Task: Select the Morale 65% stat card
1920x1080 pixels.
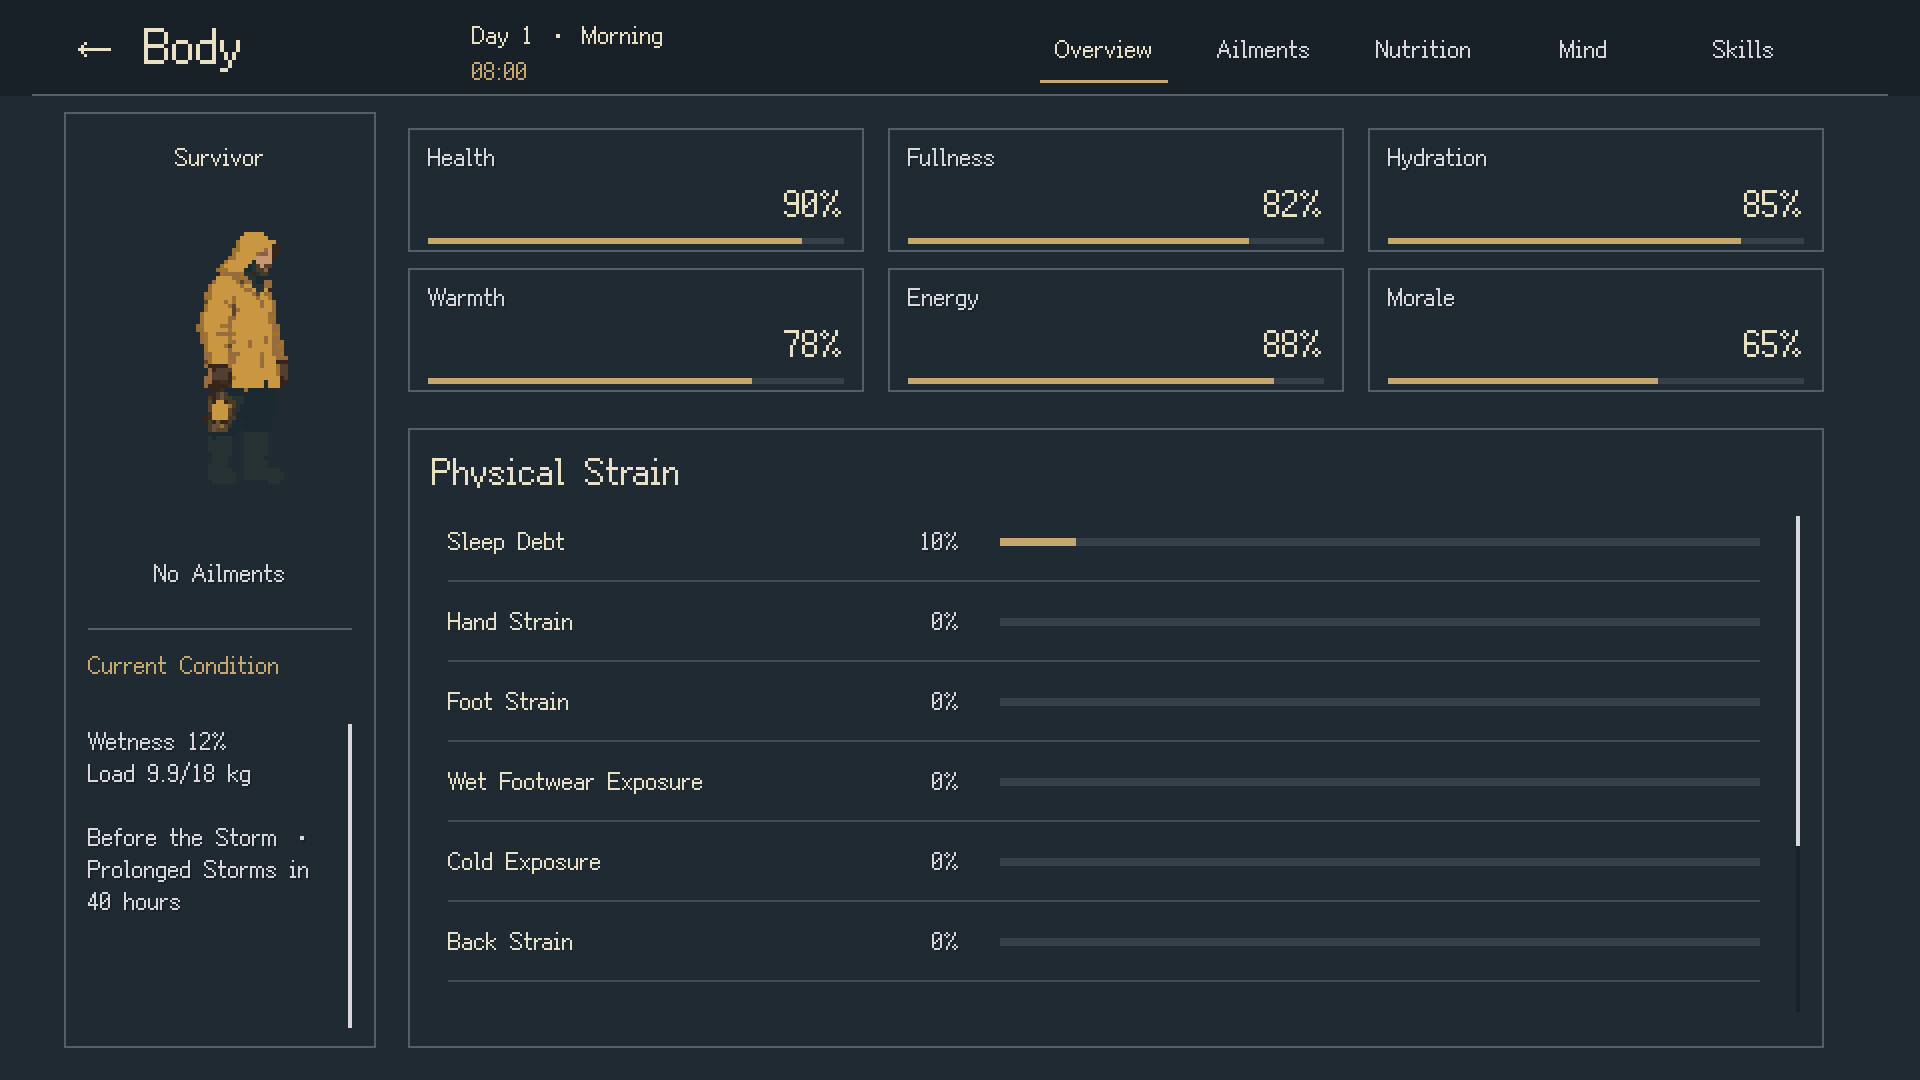Action: pyautogui.click(x=1596, y=330)
